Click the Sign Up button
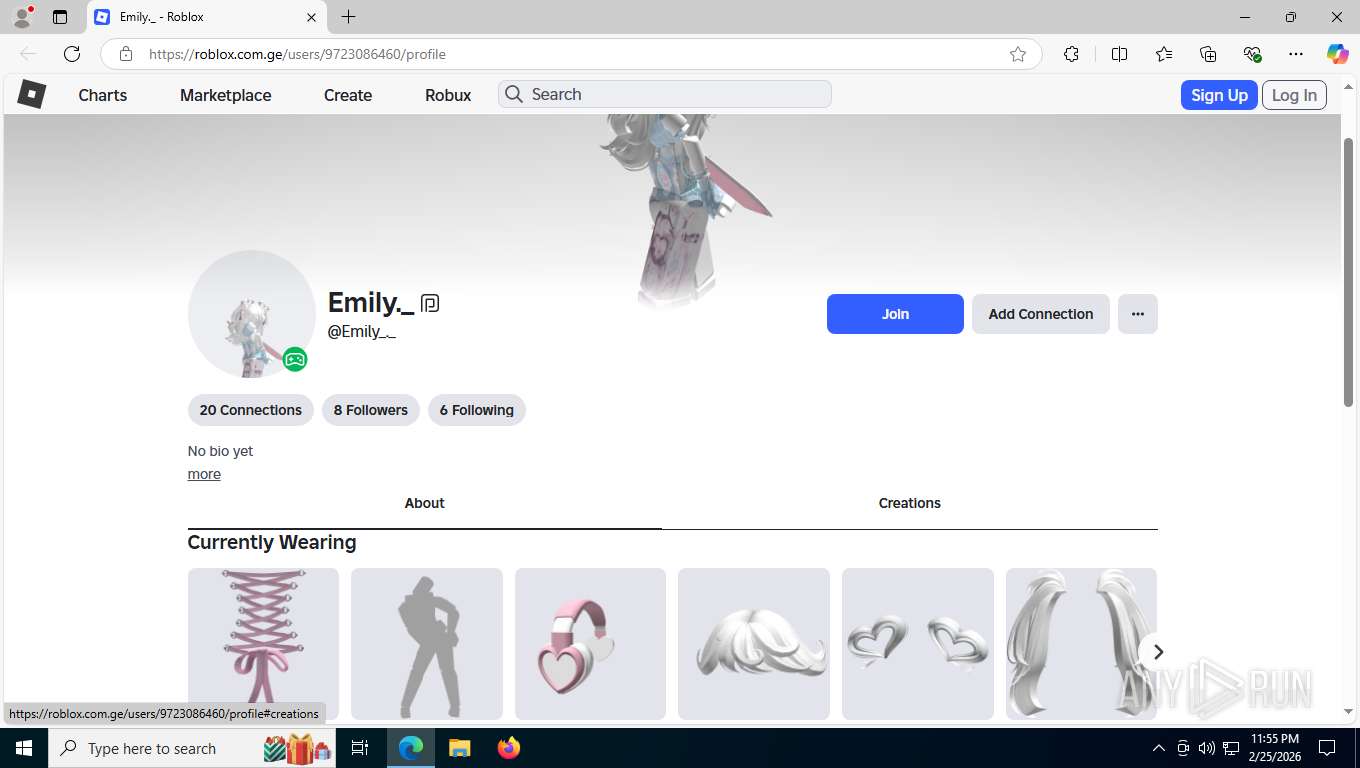The height and width of the screenshot is (768, 1360). 1219,95
